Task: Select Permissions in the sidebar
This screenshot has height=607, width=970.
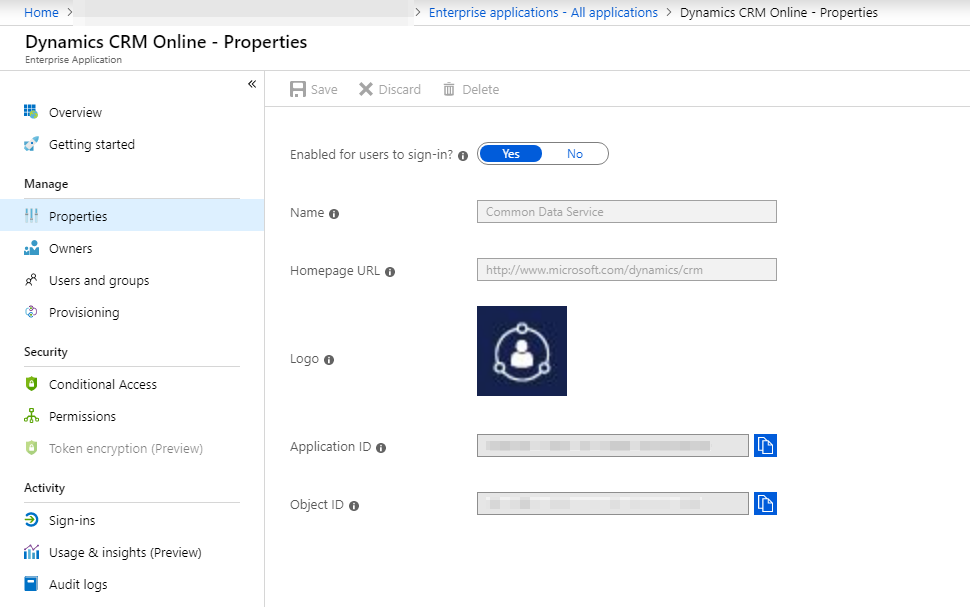Action: tap(81, 416)
